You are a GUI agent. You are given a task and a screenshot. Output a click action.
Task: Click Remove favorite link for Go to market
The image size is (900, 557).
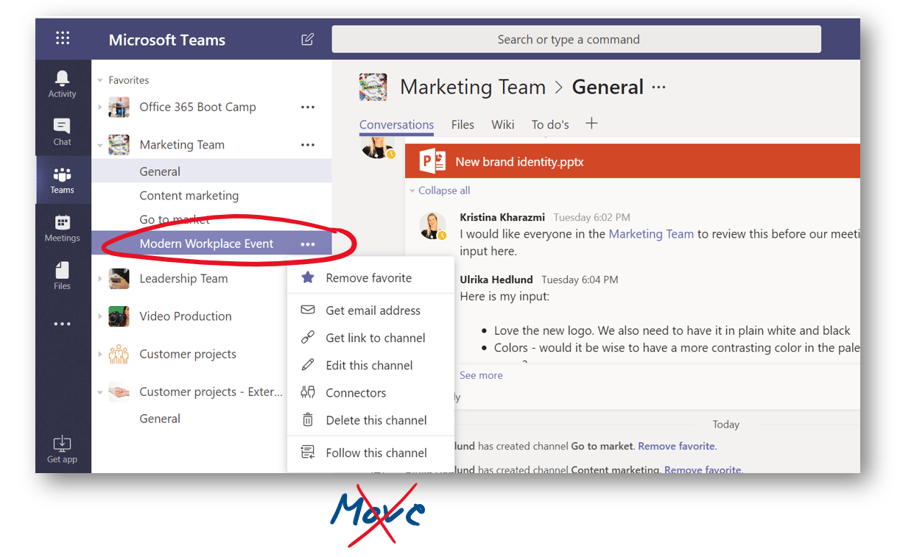pos(677,446)
